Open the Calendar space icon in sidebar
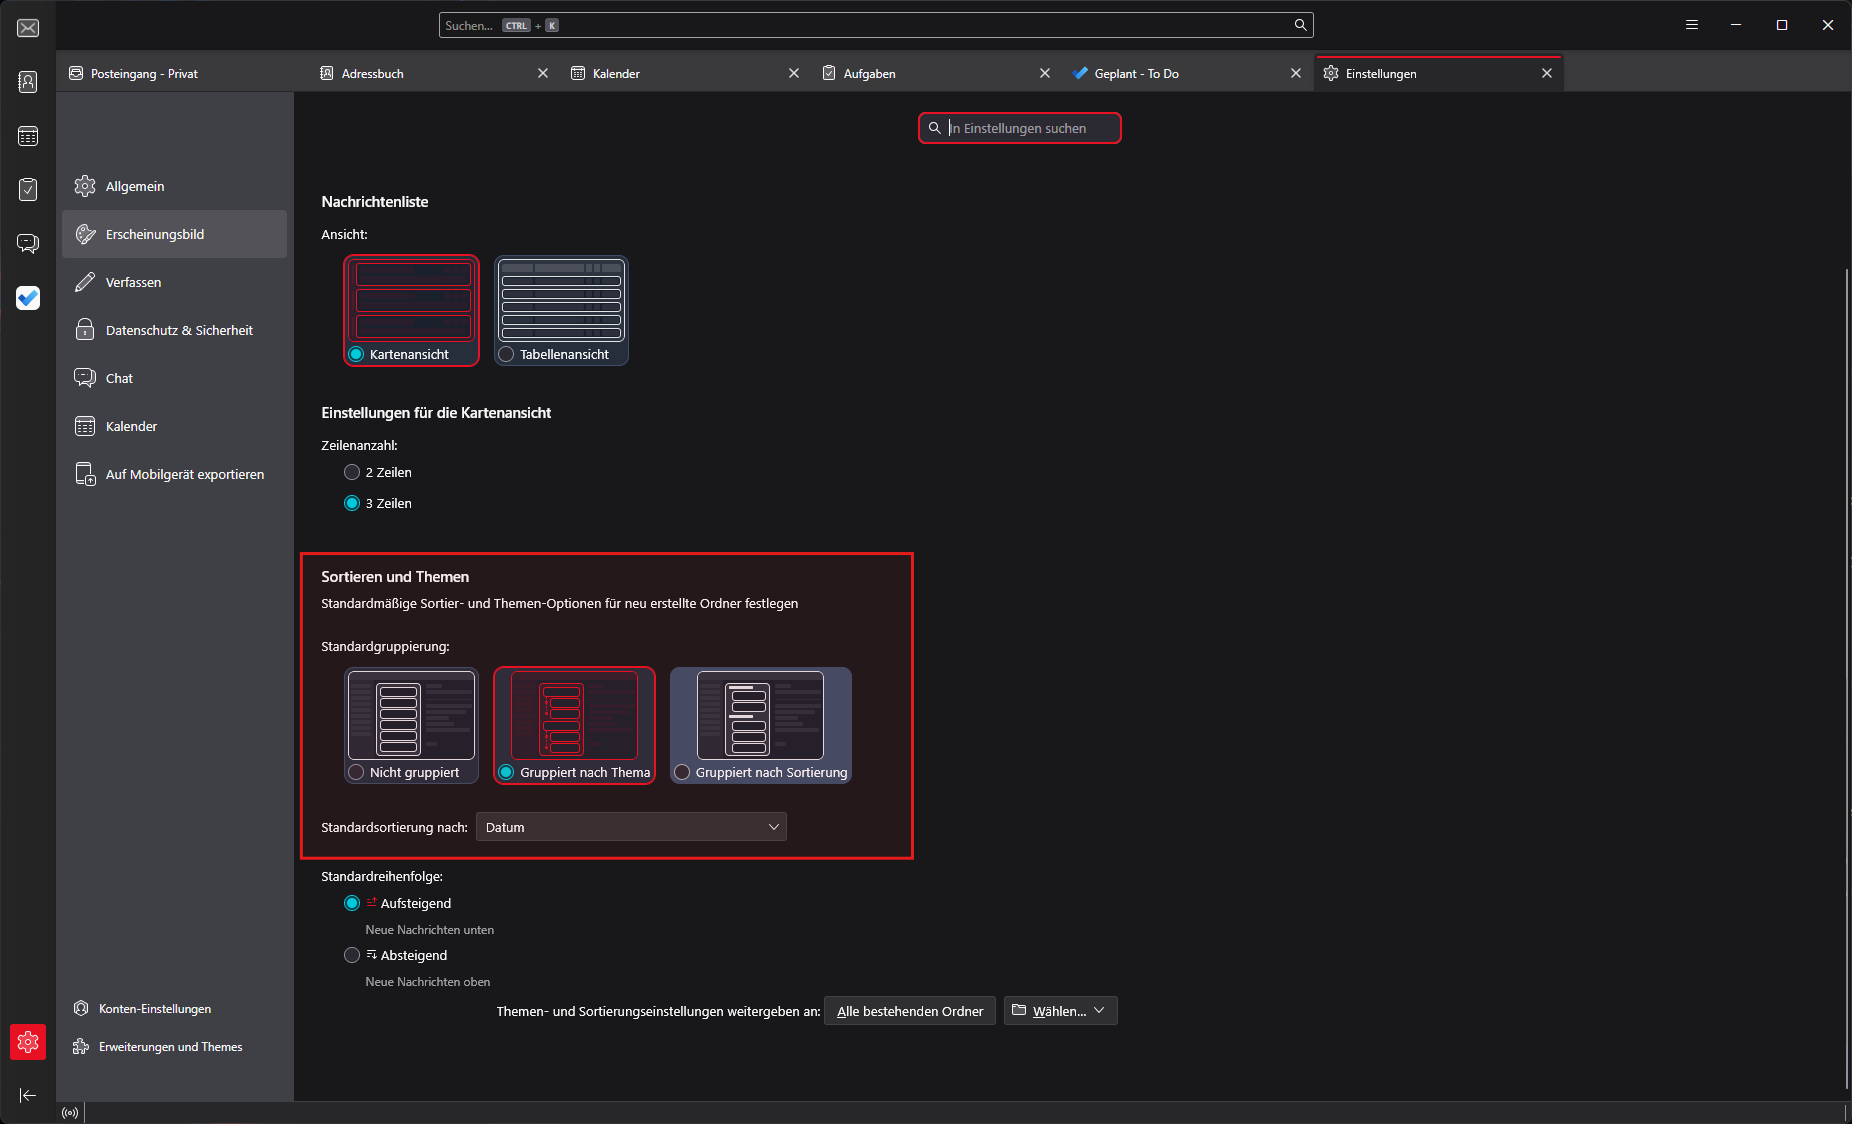The image size is (1852, 1124). 28,136
